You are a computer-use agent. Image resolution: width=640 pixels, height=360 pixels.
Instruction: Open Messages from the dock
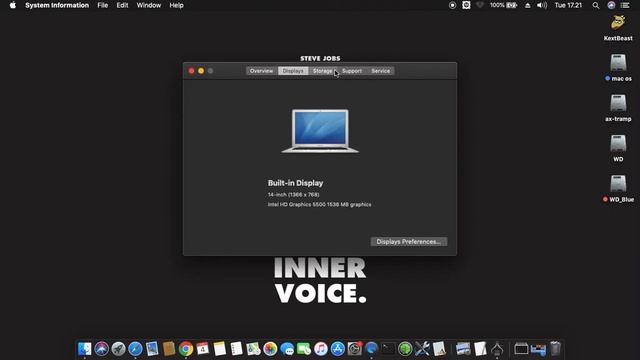click(287, 349)
